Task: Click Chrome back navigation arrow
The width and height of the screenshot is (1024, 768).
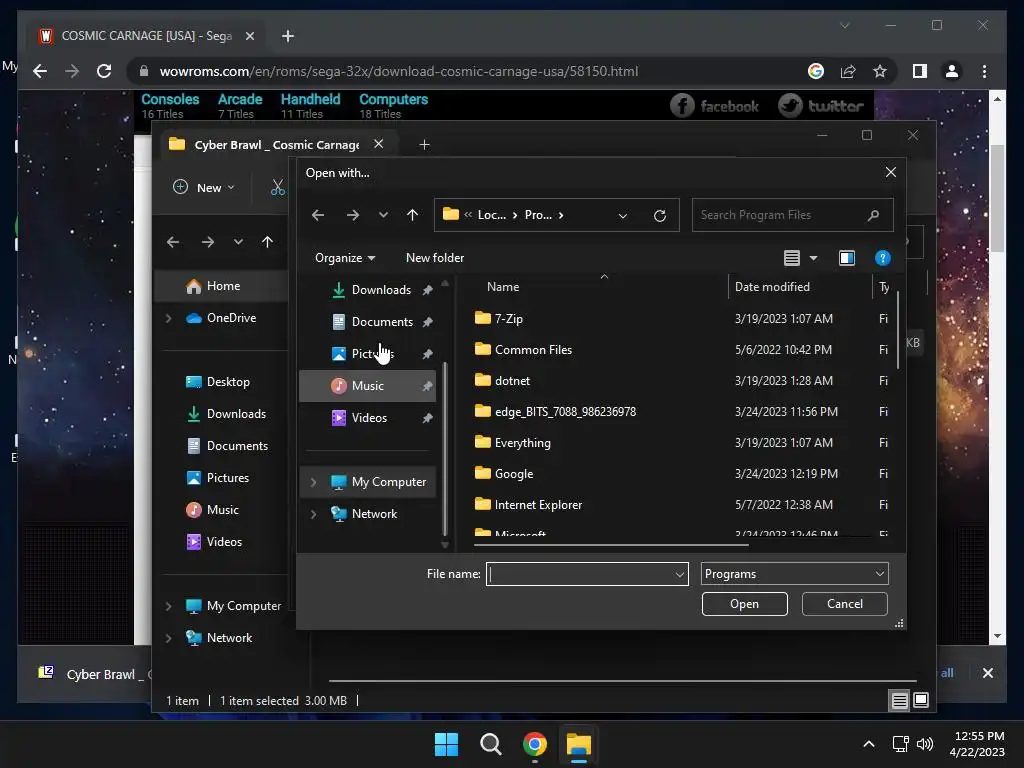Action: [40, 71]
